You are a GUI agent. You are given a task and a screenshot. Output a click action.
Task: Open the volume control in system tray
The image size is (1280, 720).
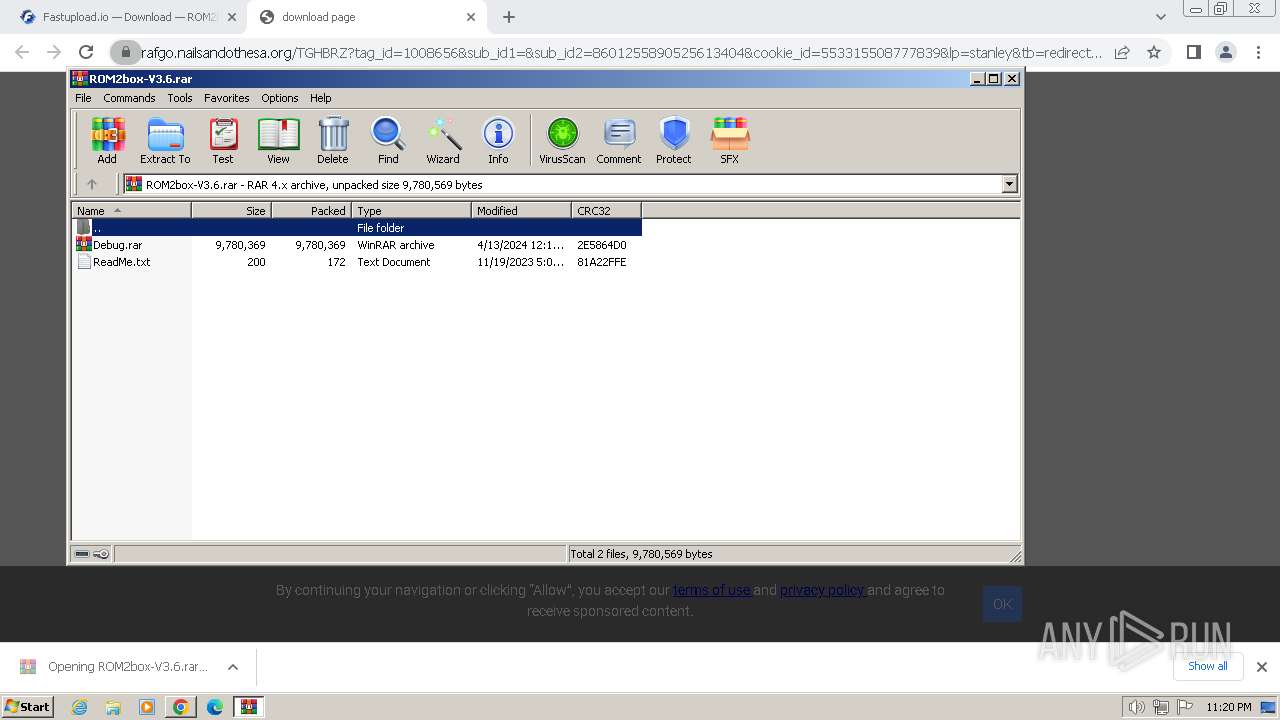(x=1137, y=707)
